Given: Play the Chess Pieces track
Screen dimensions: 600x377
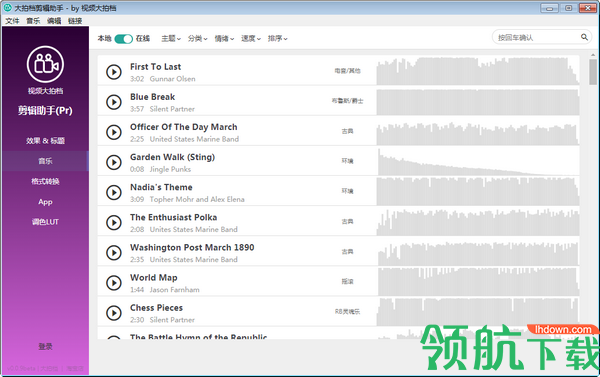Looking at the screenshot, I should tap(114, 313).
